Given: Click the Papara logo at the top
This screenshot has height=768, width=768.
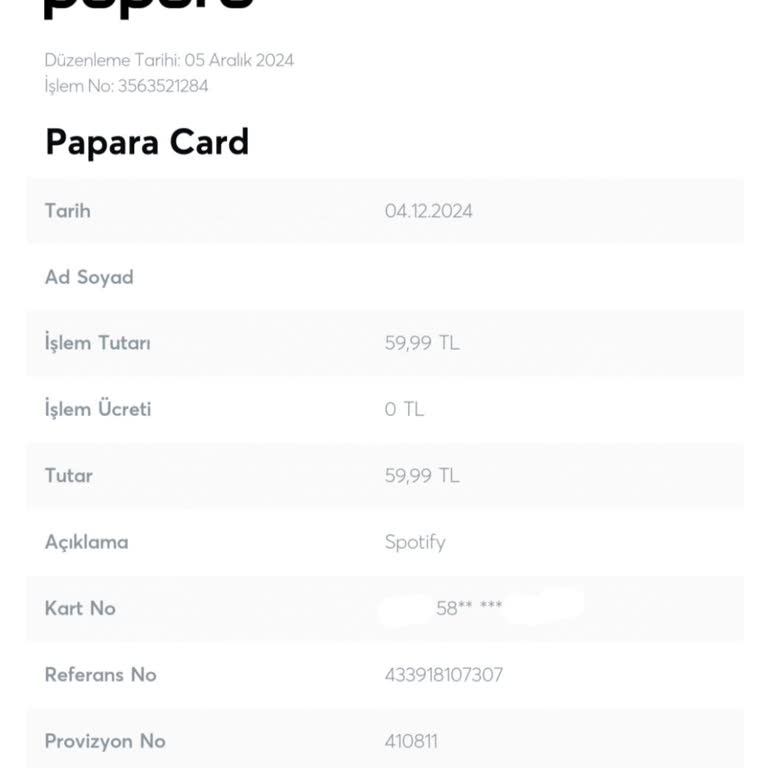Looking at the screenshot, I should (x=148, y=8).
